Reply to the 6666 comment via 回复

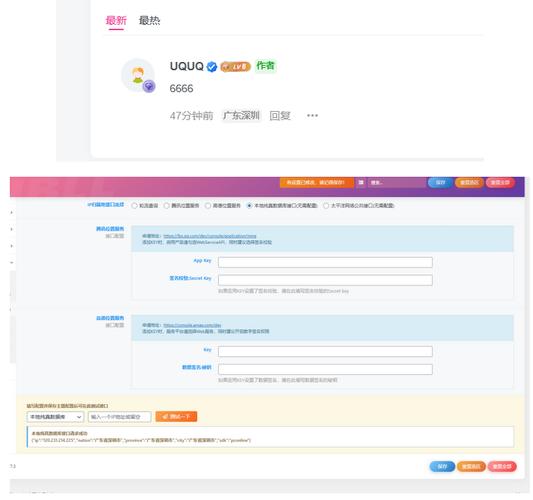click(x=280, y=116)
